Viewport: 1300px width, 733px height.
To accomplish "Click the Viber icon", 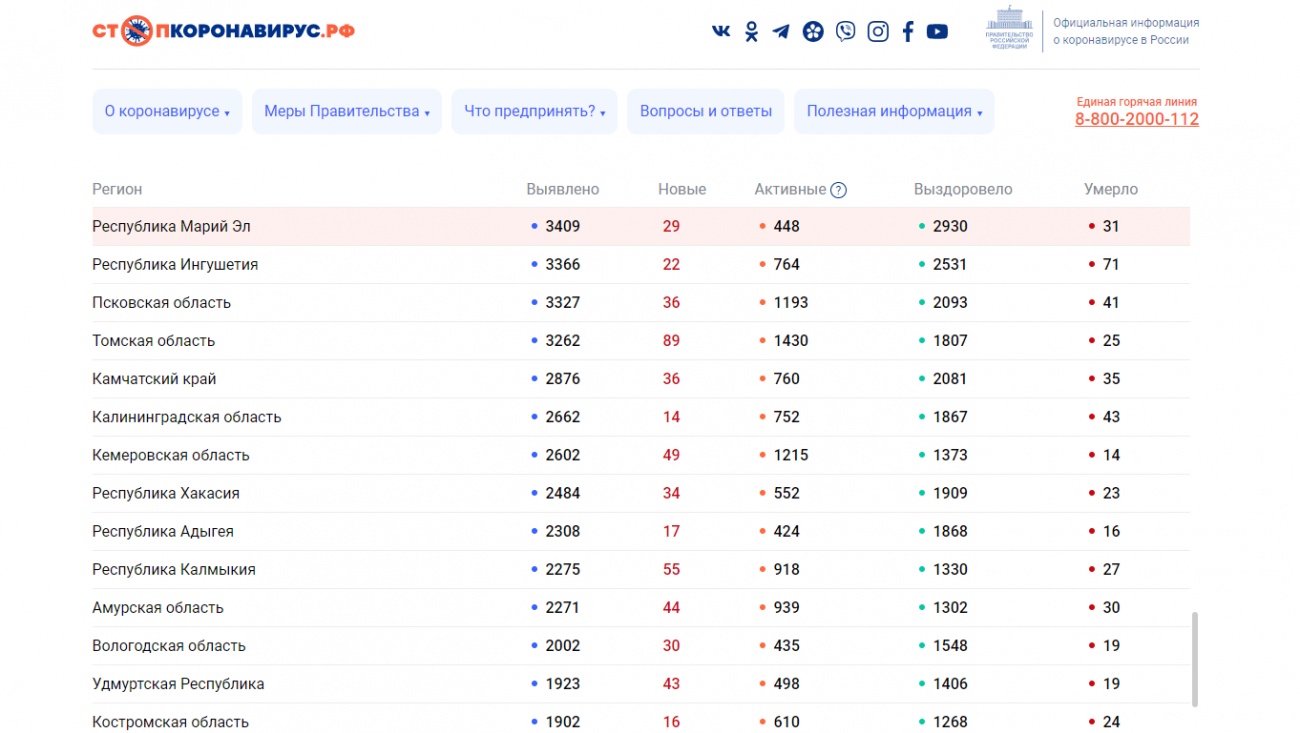I will [845, 31].
